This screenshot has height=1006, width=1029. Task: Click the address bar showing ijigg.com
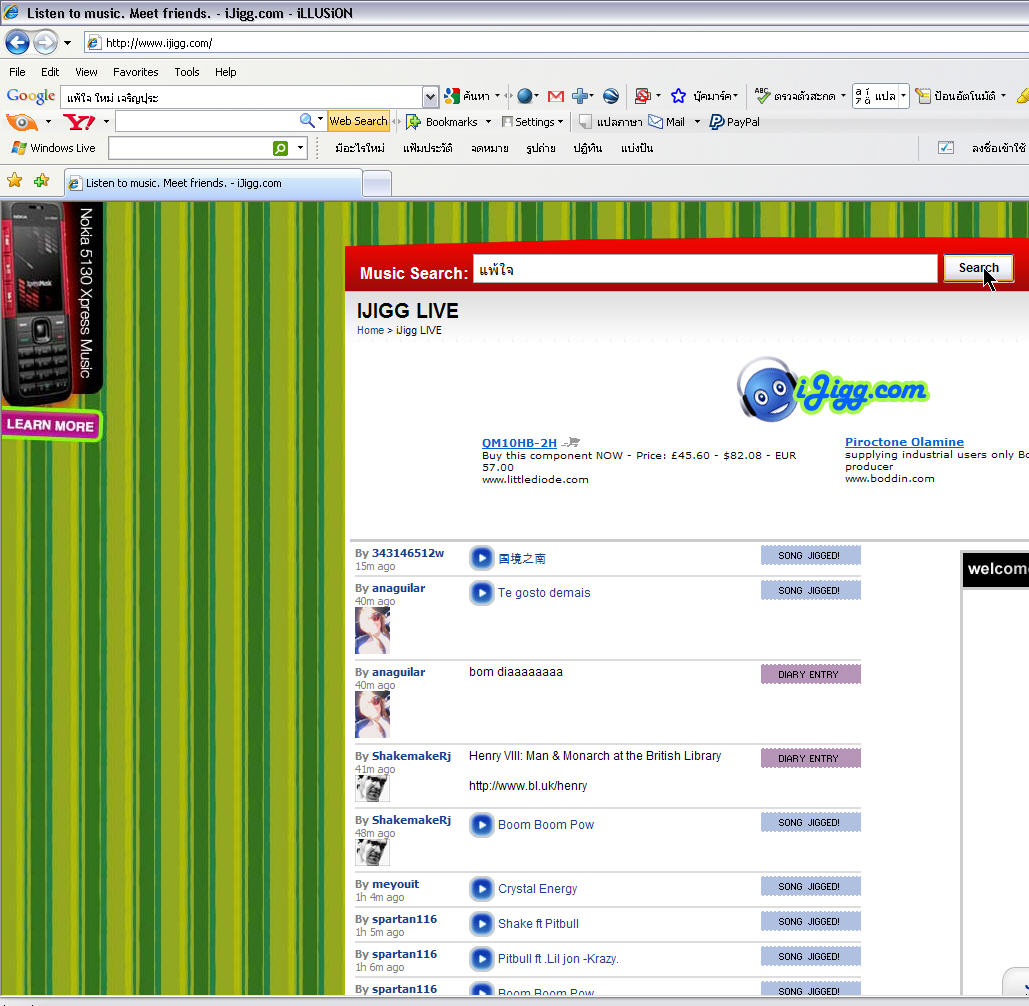558,43
